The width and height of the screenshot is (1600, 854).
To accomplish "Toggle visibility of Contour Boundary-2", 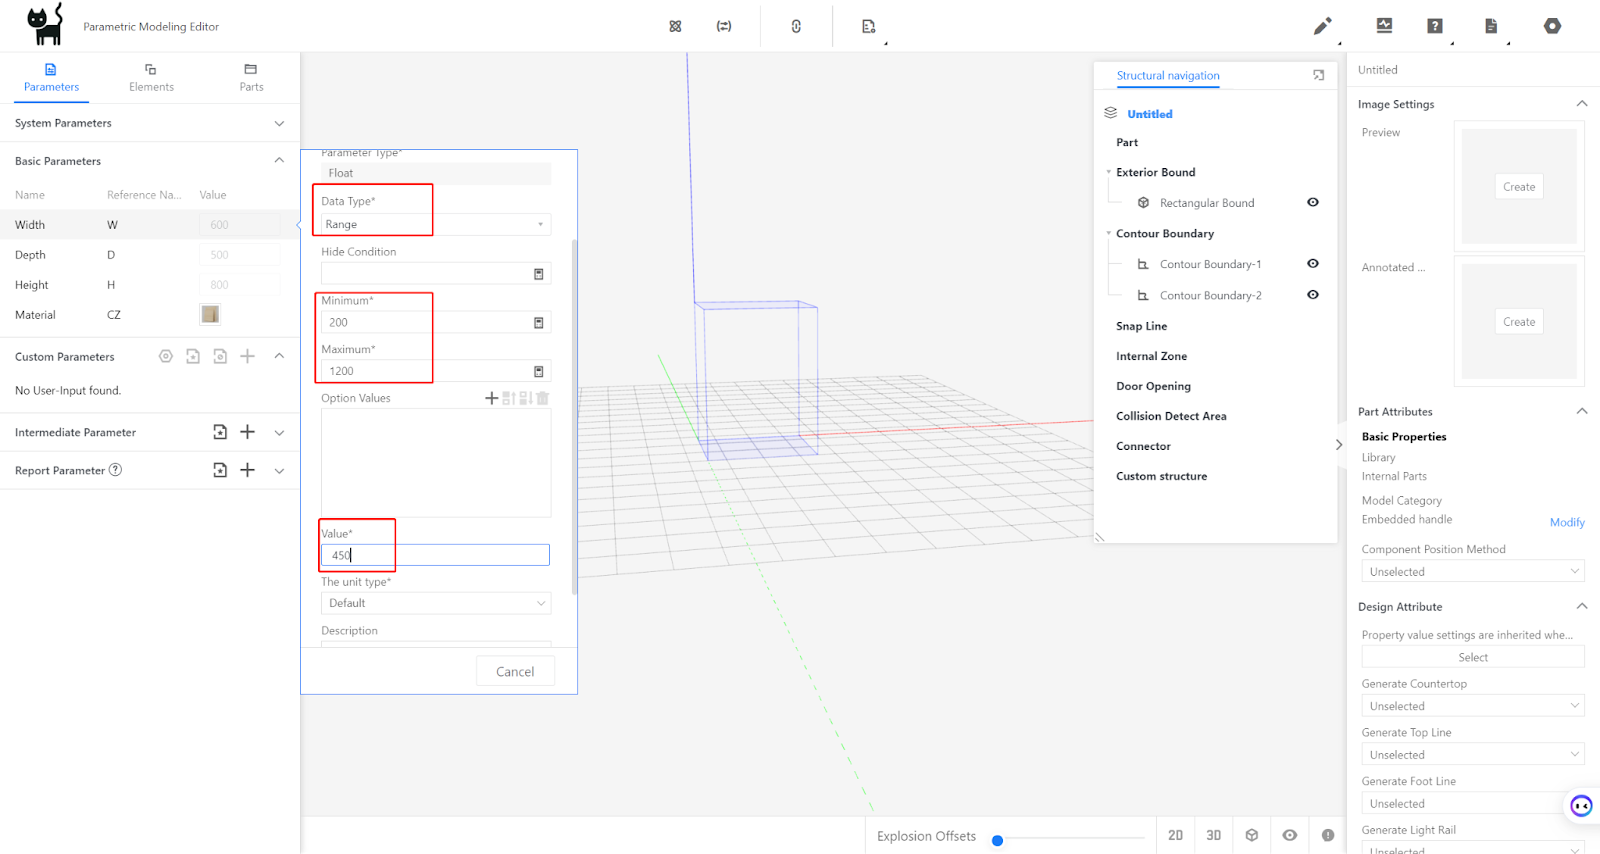I will coord(1312,295).
